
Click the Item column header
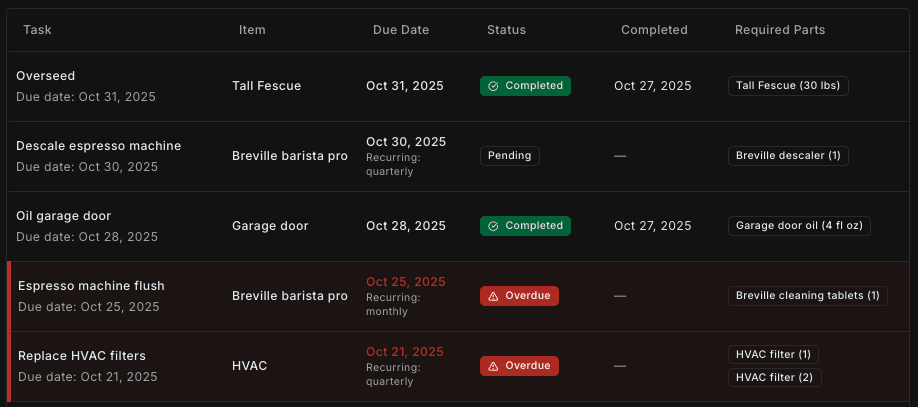pos(252,30)
